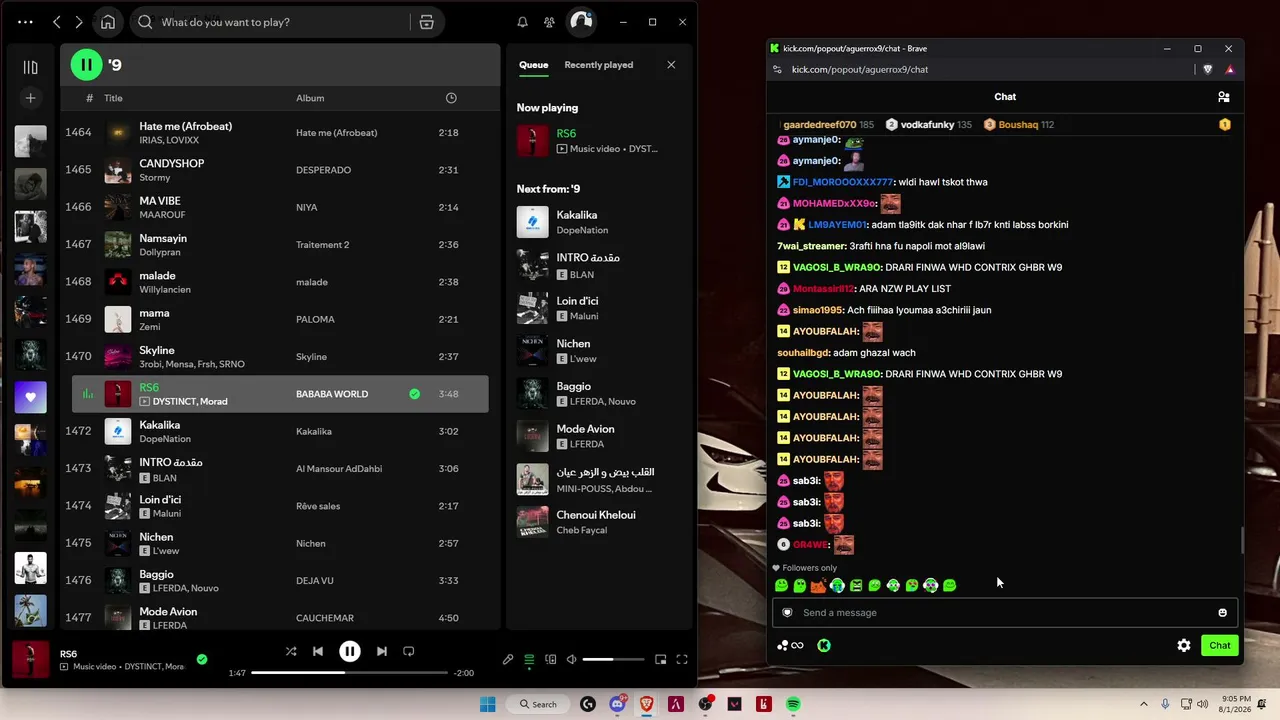Sort the track list by Title

coord(113,98)
